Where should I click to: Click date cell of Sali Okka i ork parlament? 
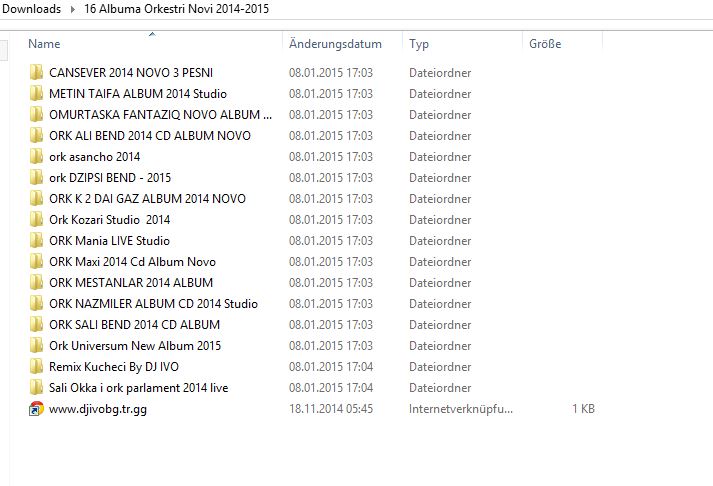click(331, 387)
